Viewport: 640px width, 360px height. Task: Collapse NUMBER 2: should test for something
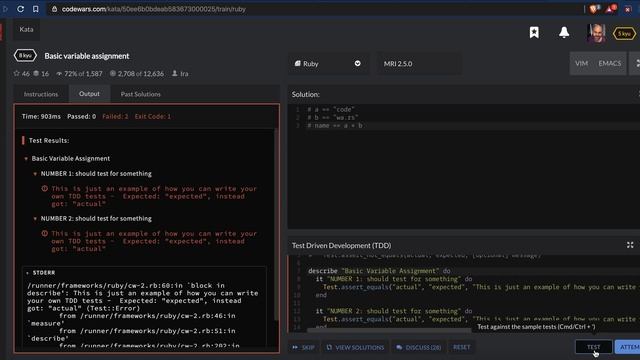tap(35, 219)
